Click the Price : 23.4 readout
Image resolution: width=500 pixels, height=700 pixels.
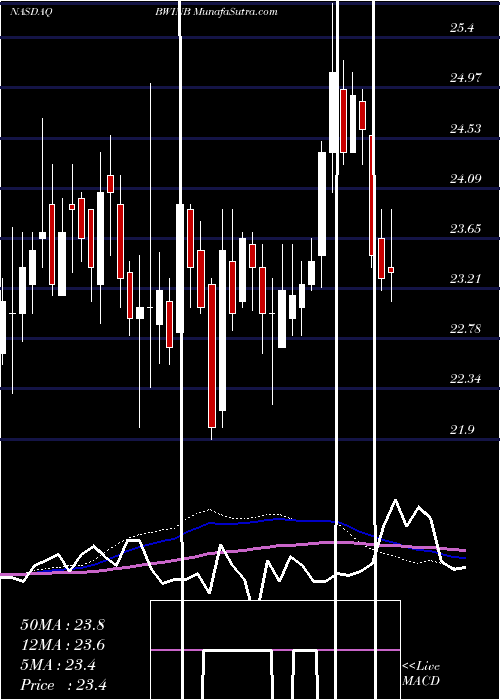tap(63, 685)
